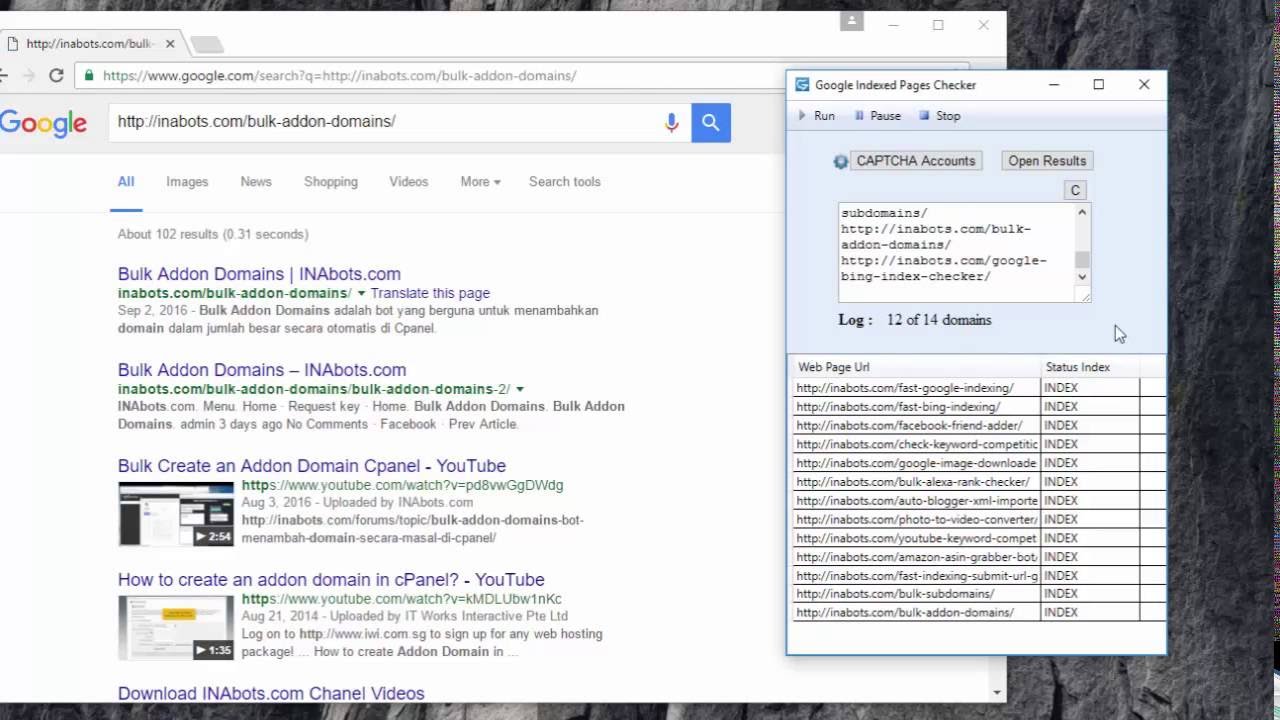Image resolution: width=1280 pixels, height=720 pixels.
Task: Select the bulk-addon-domains result row
Action: [979, 613]
